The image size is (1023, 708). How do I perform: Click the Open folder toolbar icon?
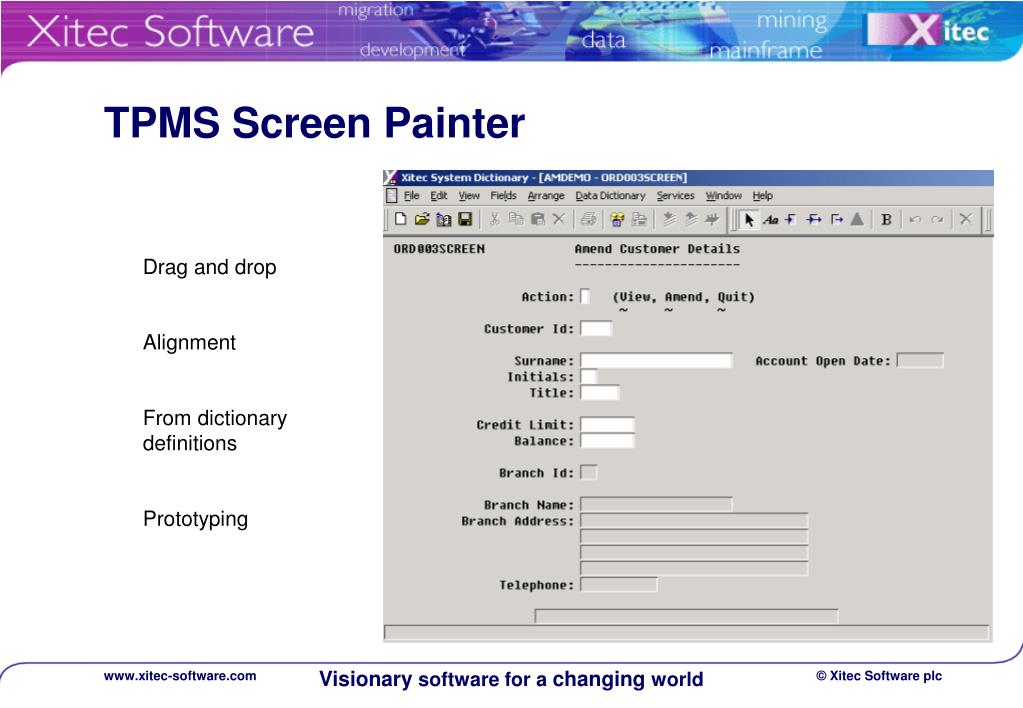point(422,219)
